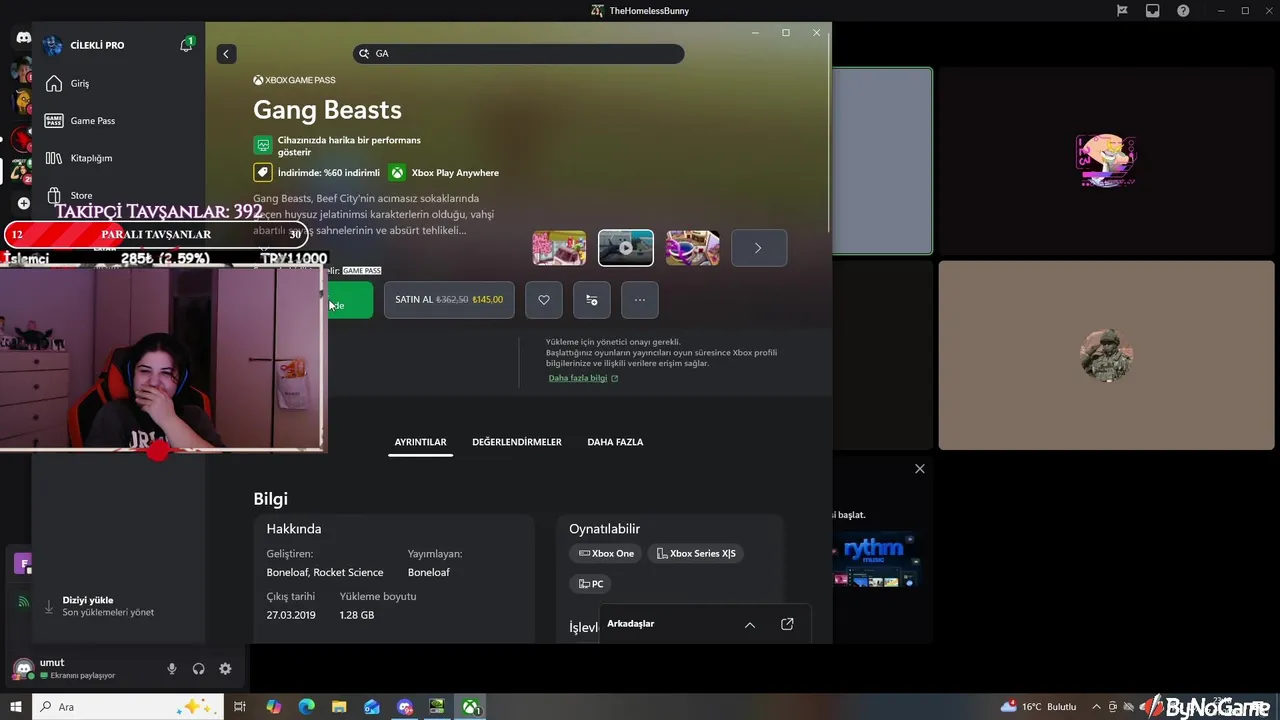Open Discord home icon
Image resolution: width=1280 pixels, height=720 pixels.
tap(23, 38)
